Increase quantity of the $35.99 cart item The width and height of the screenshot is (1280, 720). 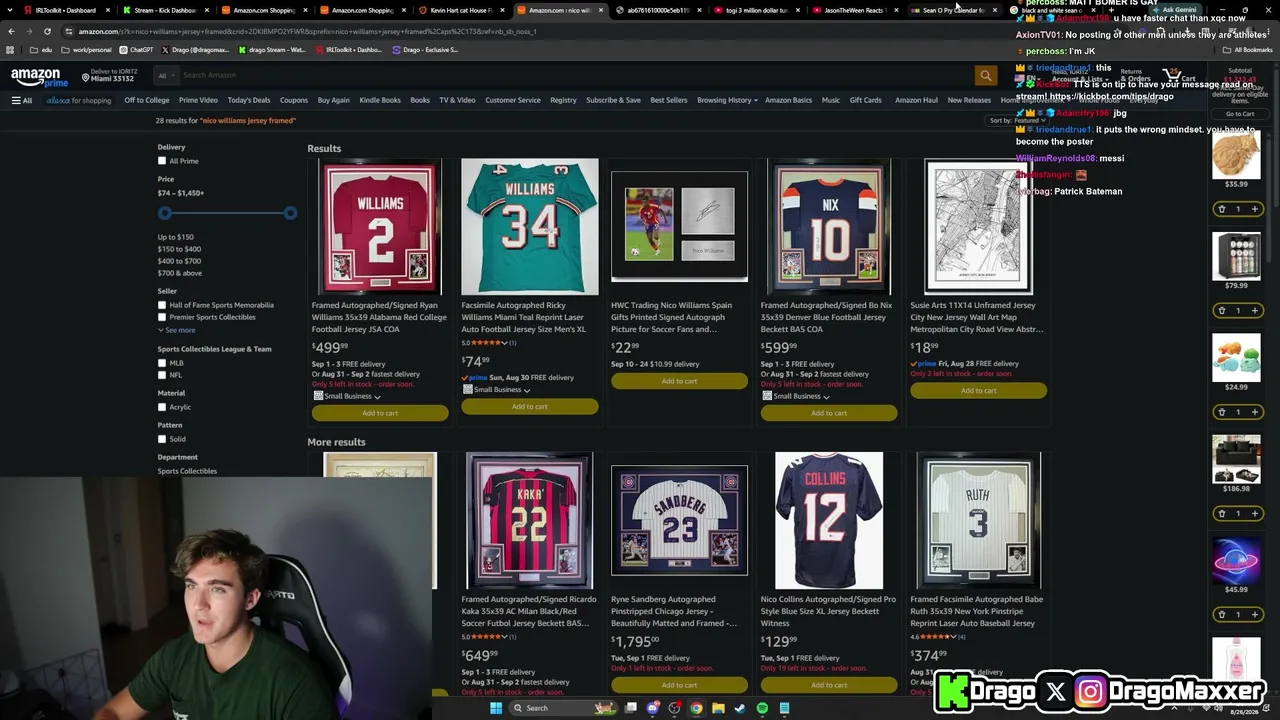(1254, 209)
